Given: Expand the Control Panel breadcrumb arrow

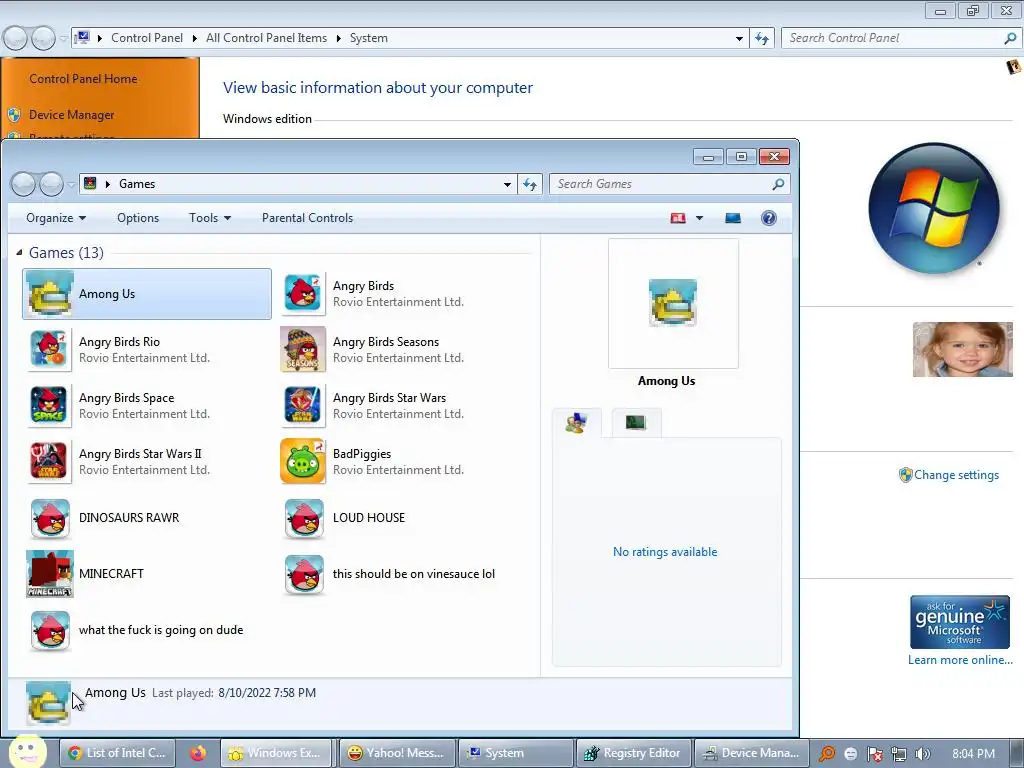Looking at the screenshot, I should coord(195,39).
